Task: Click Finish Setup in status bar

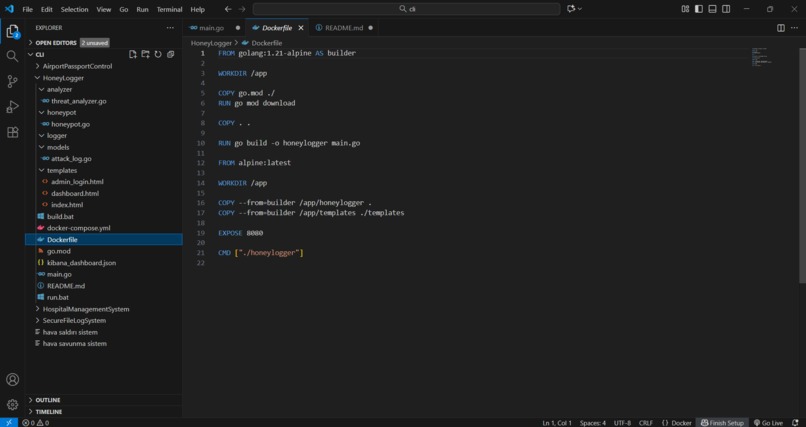Action: coord(722,423)
